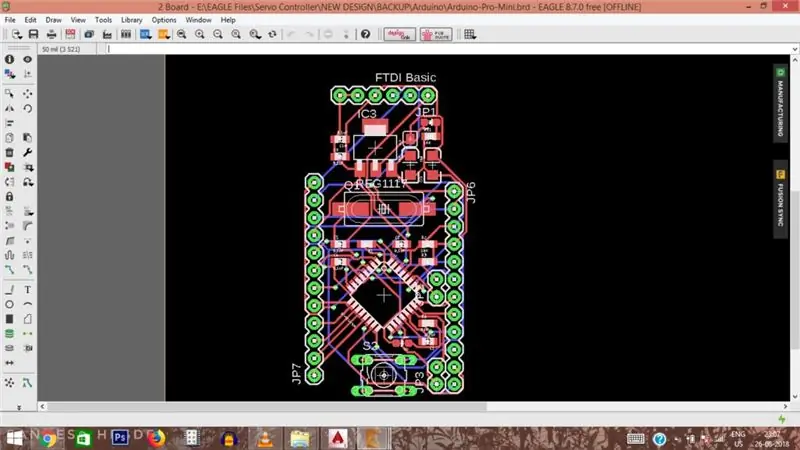The width and height of the screenshot is (800, 450).
Task: Select the Info tool icon
Action: pyautogui.click(x=9, y=59)
